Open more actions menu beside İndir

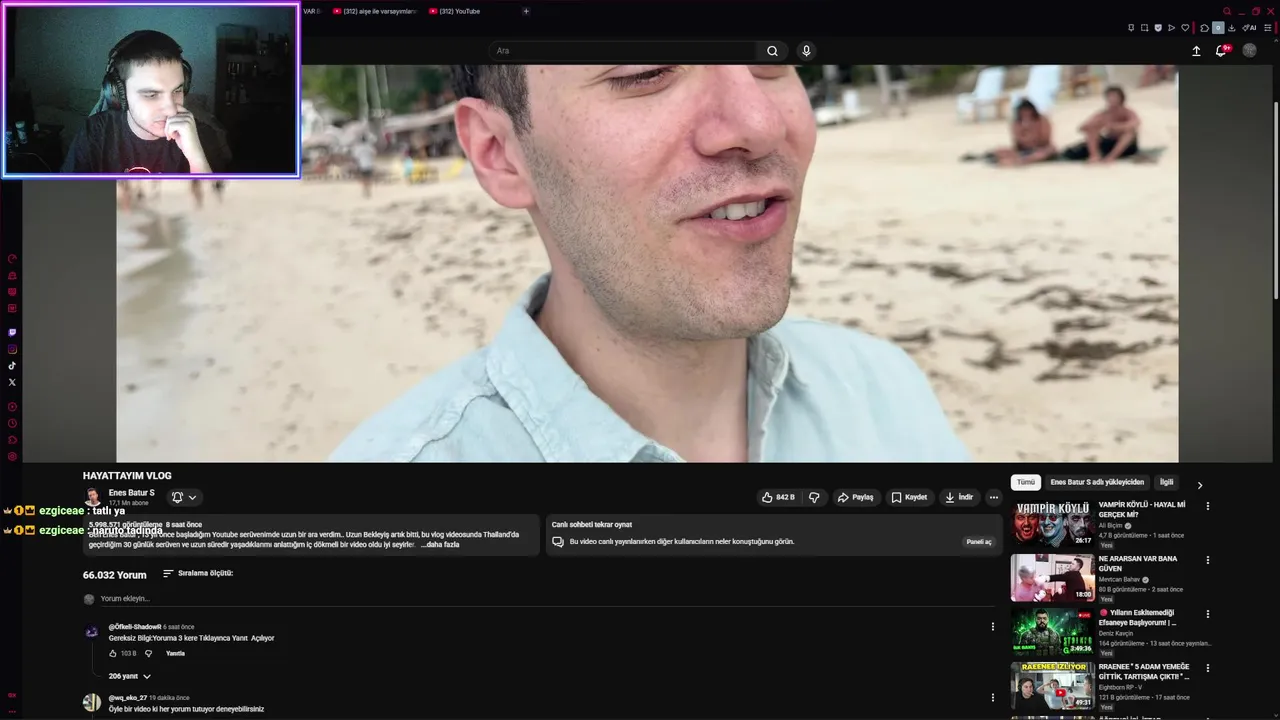pyautogui.click(x=993, y=497)
